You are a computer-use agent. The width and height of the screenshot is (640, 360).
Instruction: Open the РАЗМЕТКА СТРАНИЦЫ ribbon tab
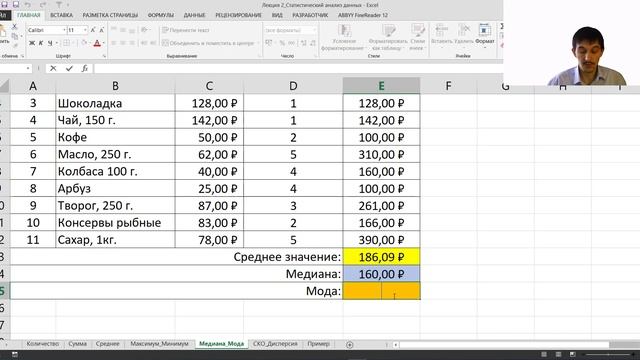(110, 15)
